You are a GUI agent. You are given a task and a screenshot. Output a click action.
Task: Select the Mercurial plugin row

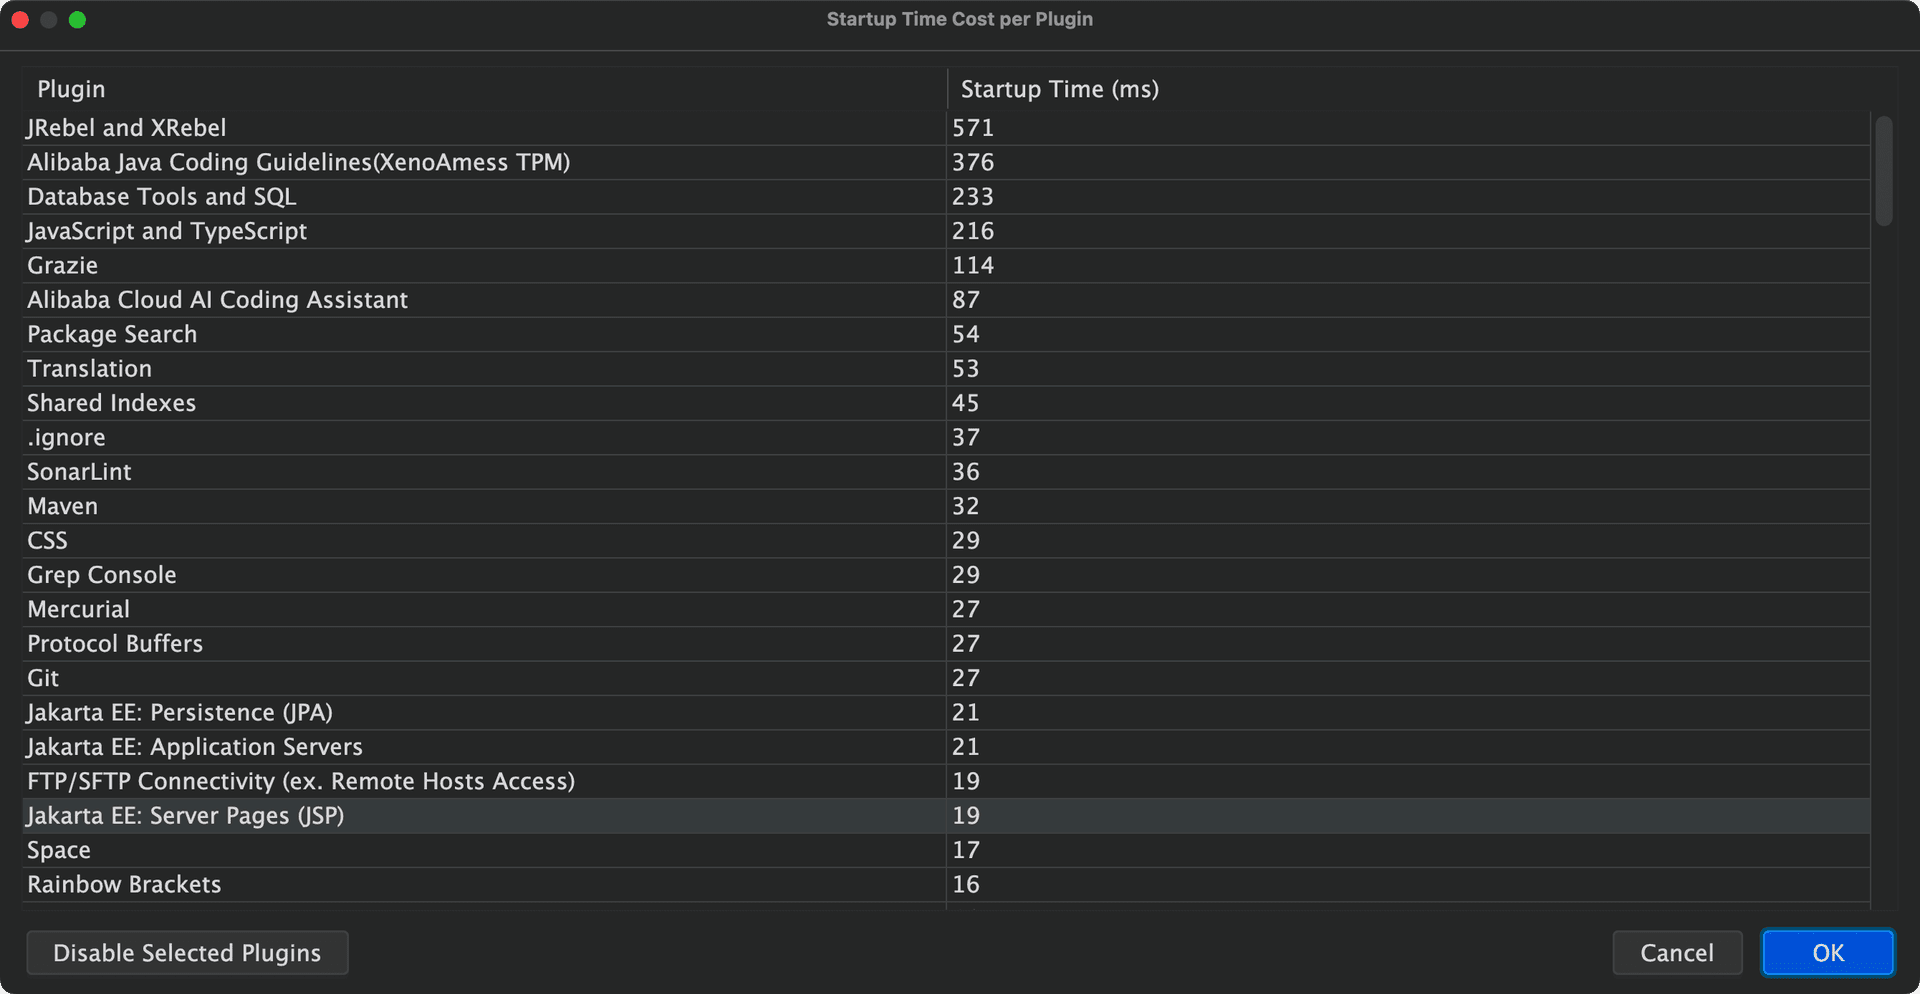946,609
